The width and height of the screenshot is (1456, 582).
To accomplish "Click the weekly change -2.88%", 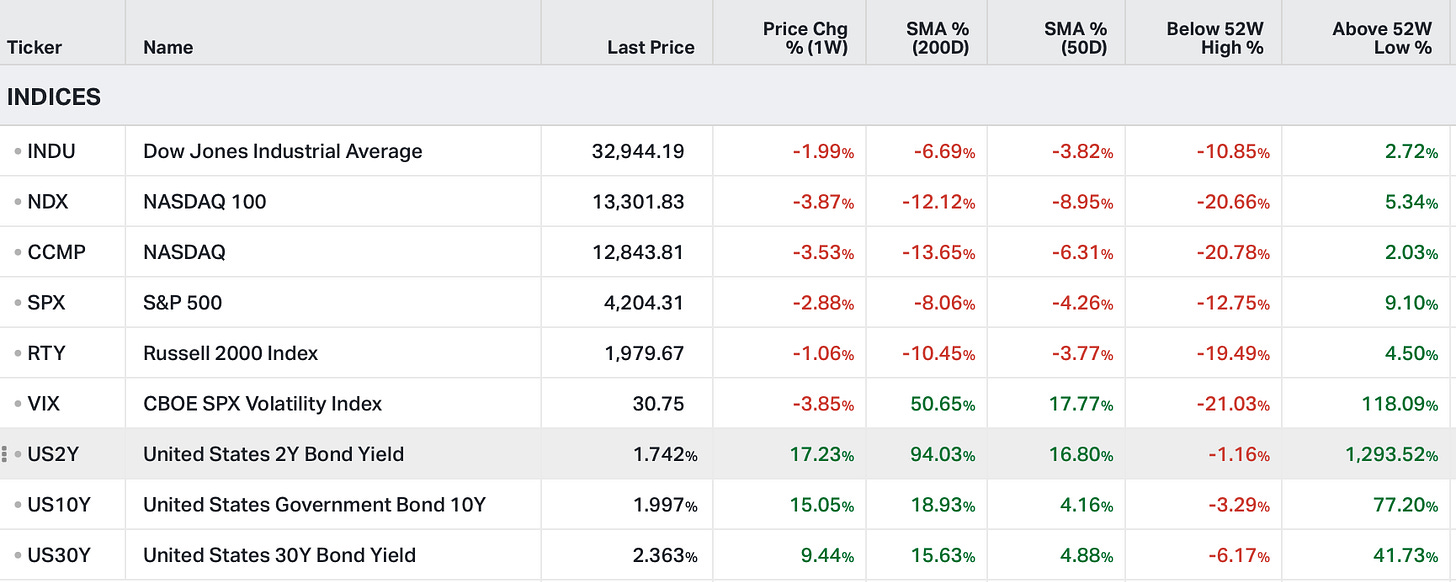I will point(823,303).
